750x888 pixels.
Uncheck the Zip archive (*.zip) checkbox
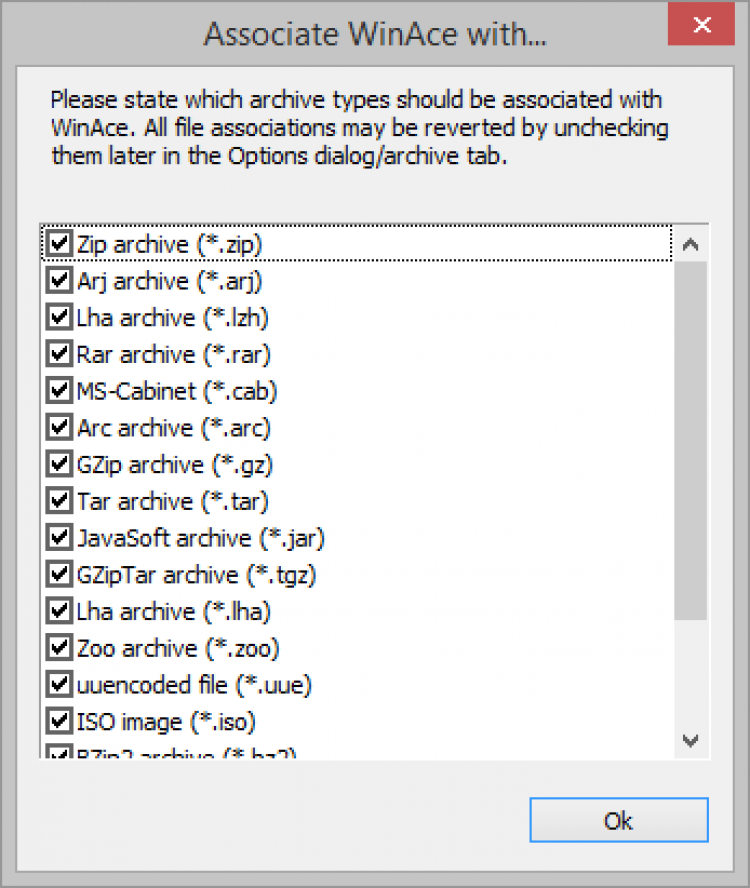click(x=59, y=244)
